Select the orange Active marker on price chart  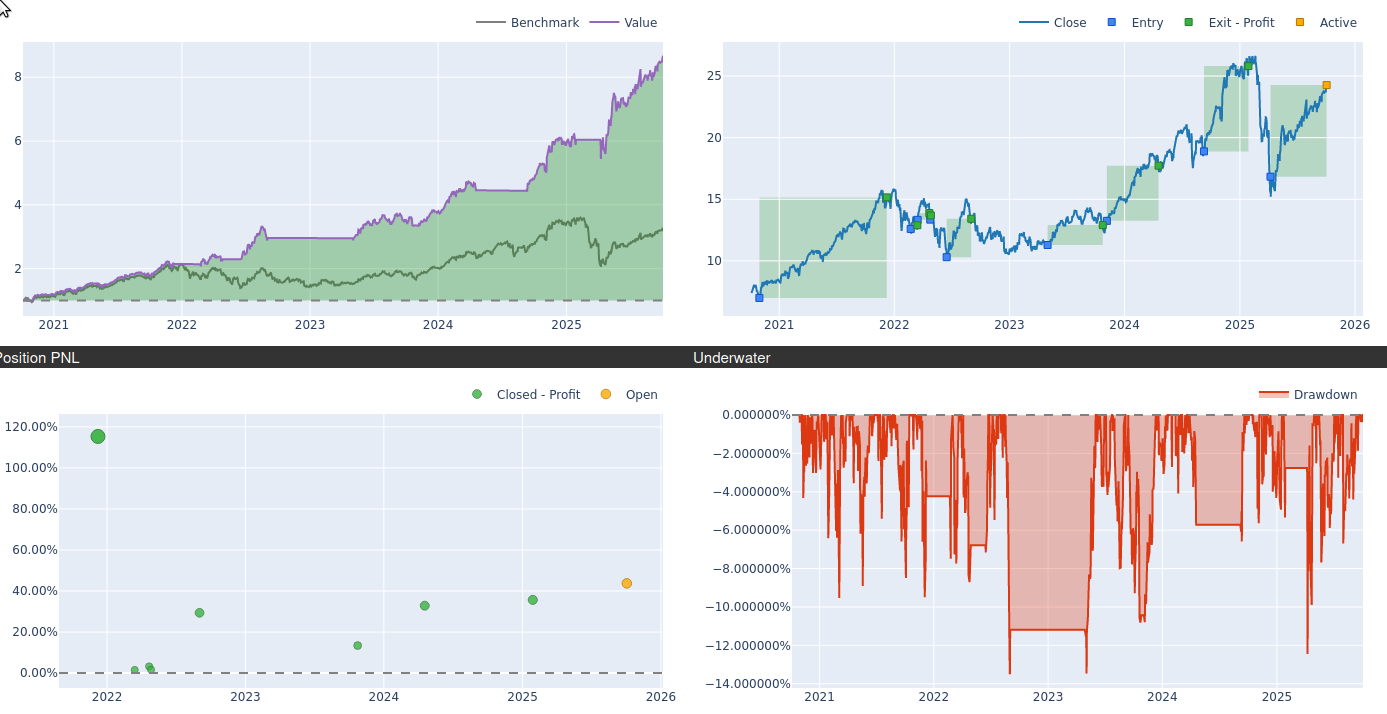1326,86
